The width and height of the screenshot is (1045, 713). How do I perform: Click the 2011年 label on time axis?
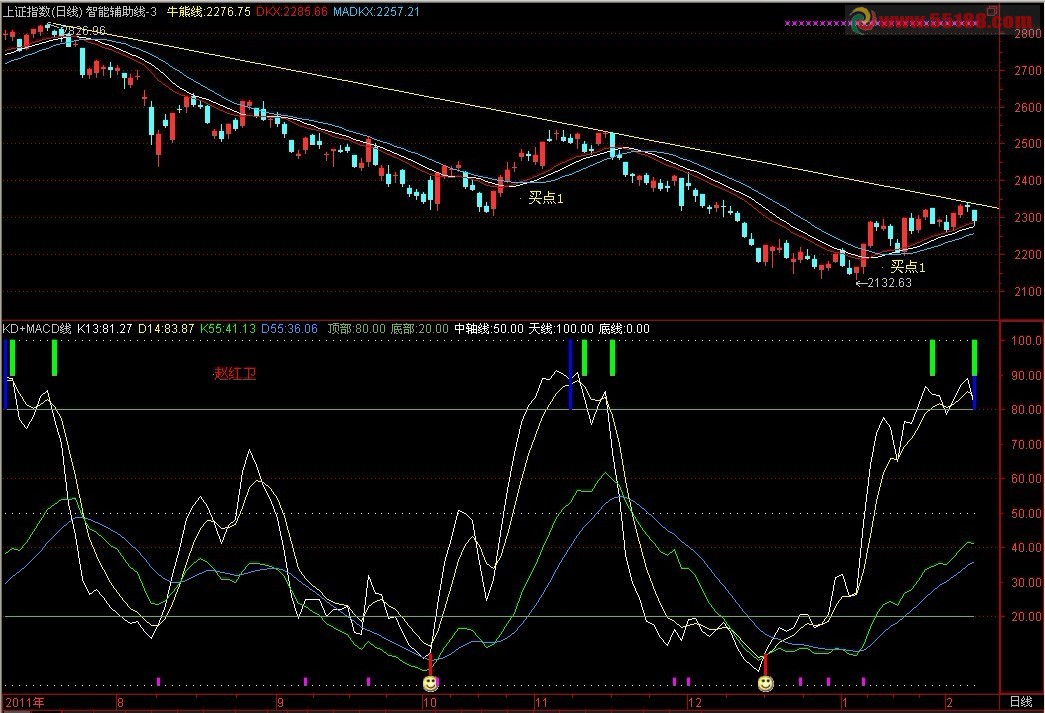pyautogui.click(x=24, y=703)
